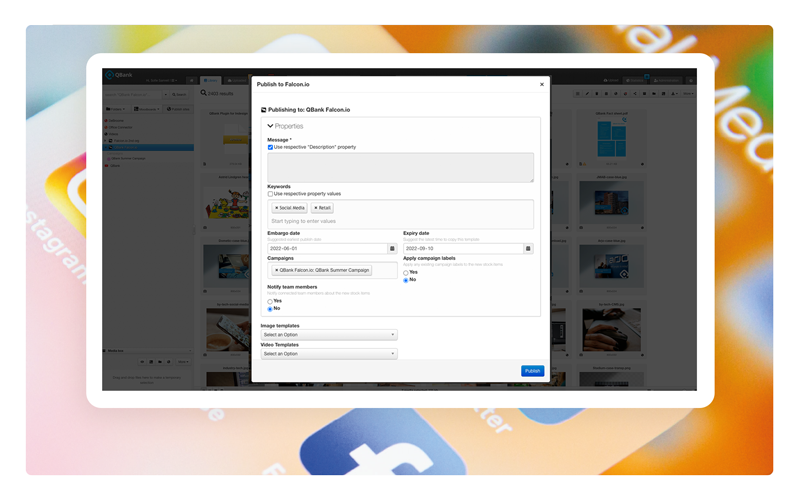The image size is (800, 500).
Task: Open the Moodboards dropdown in sidebar
Action: [x=146, y=109]
